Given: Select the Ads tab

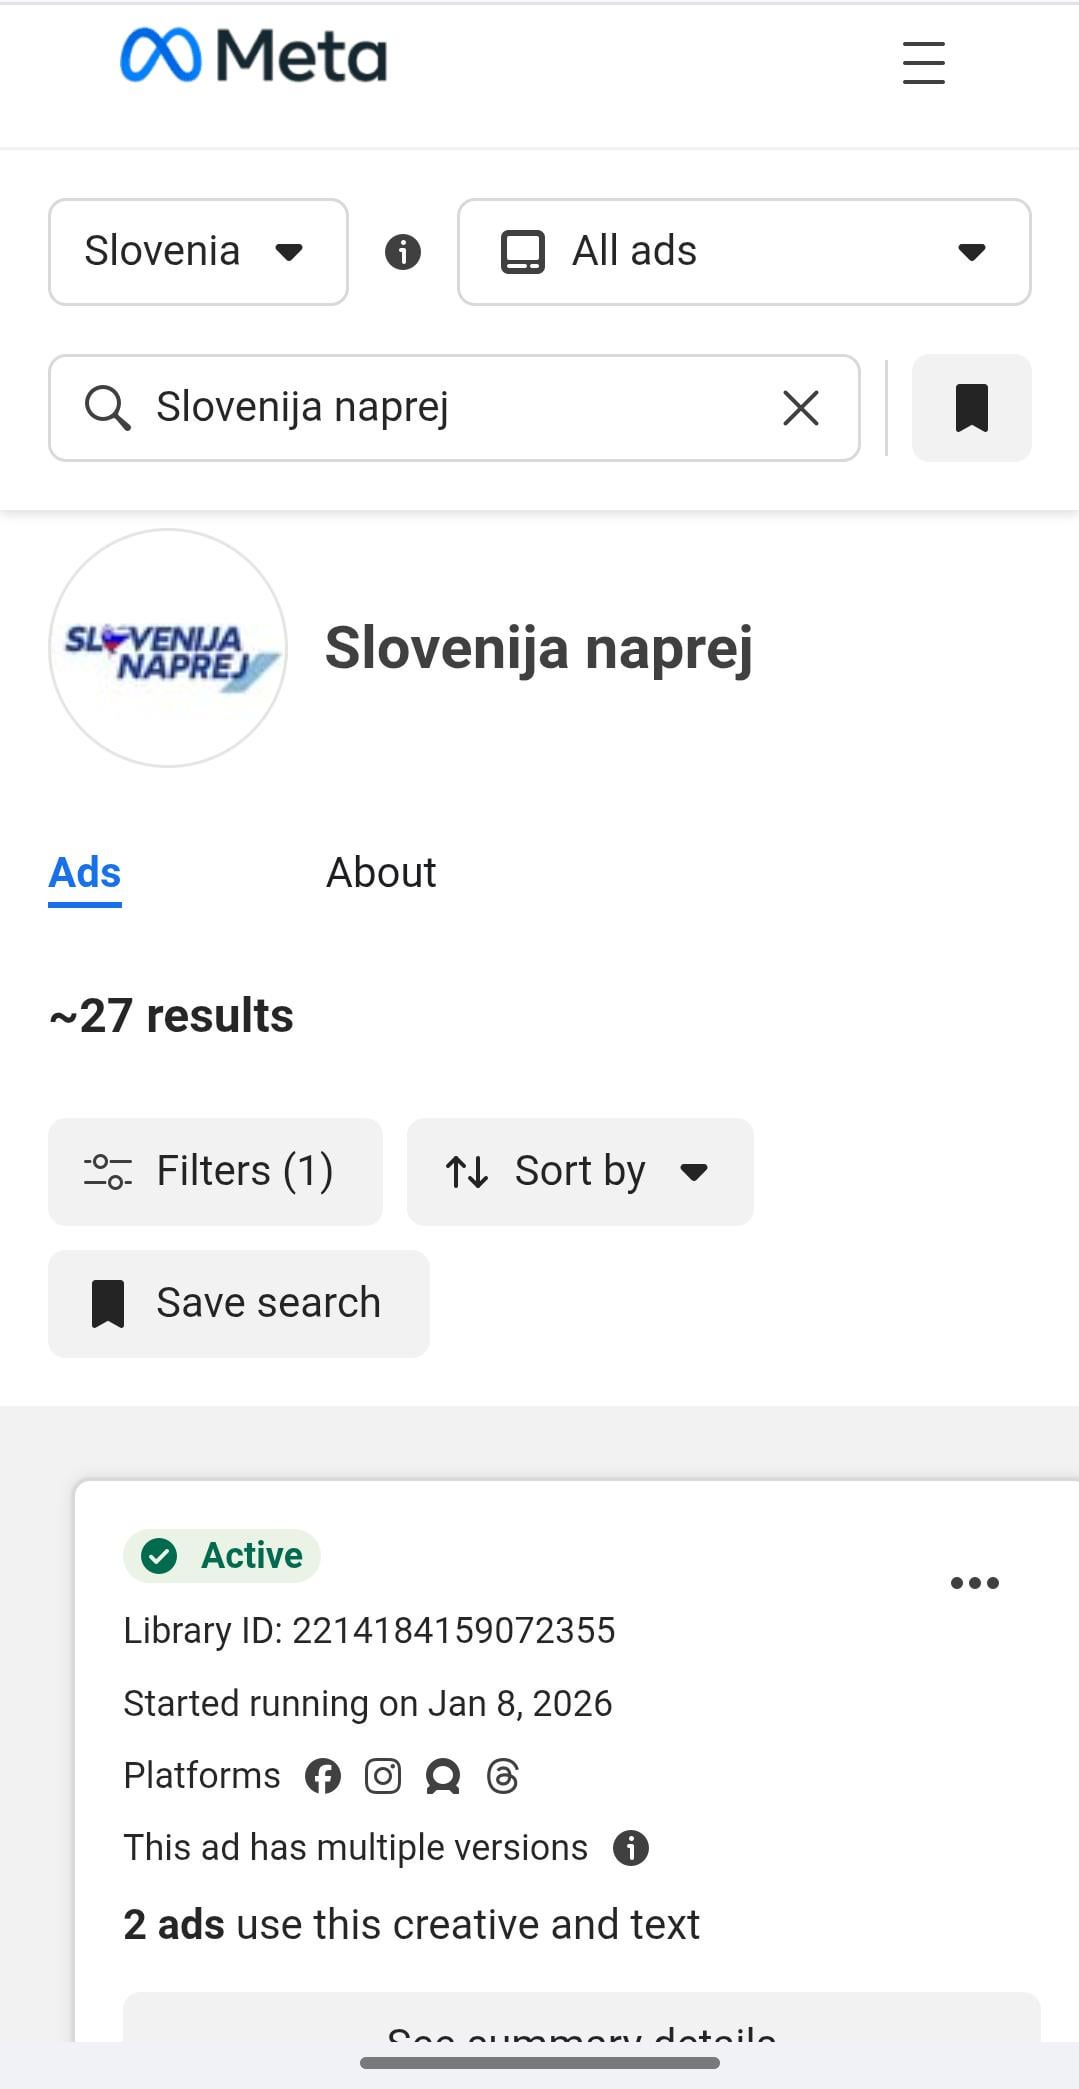Looking at the screenshot, I should 85,873.
